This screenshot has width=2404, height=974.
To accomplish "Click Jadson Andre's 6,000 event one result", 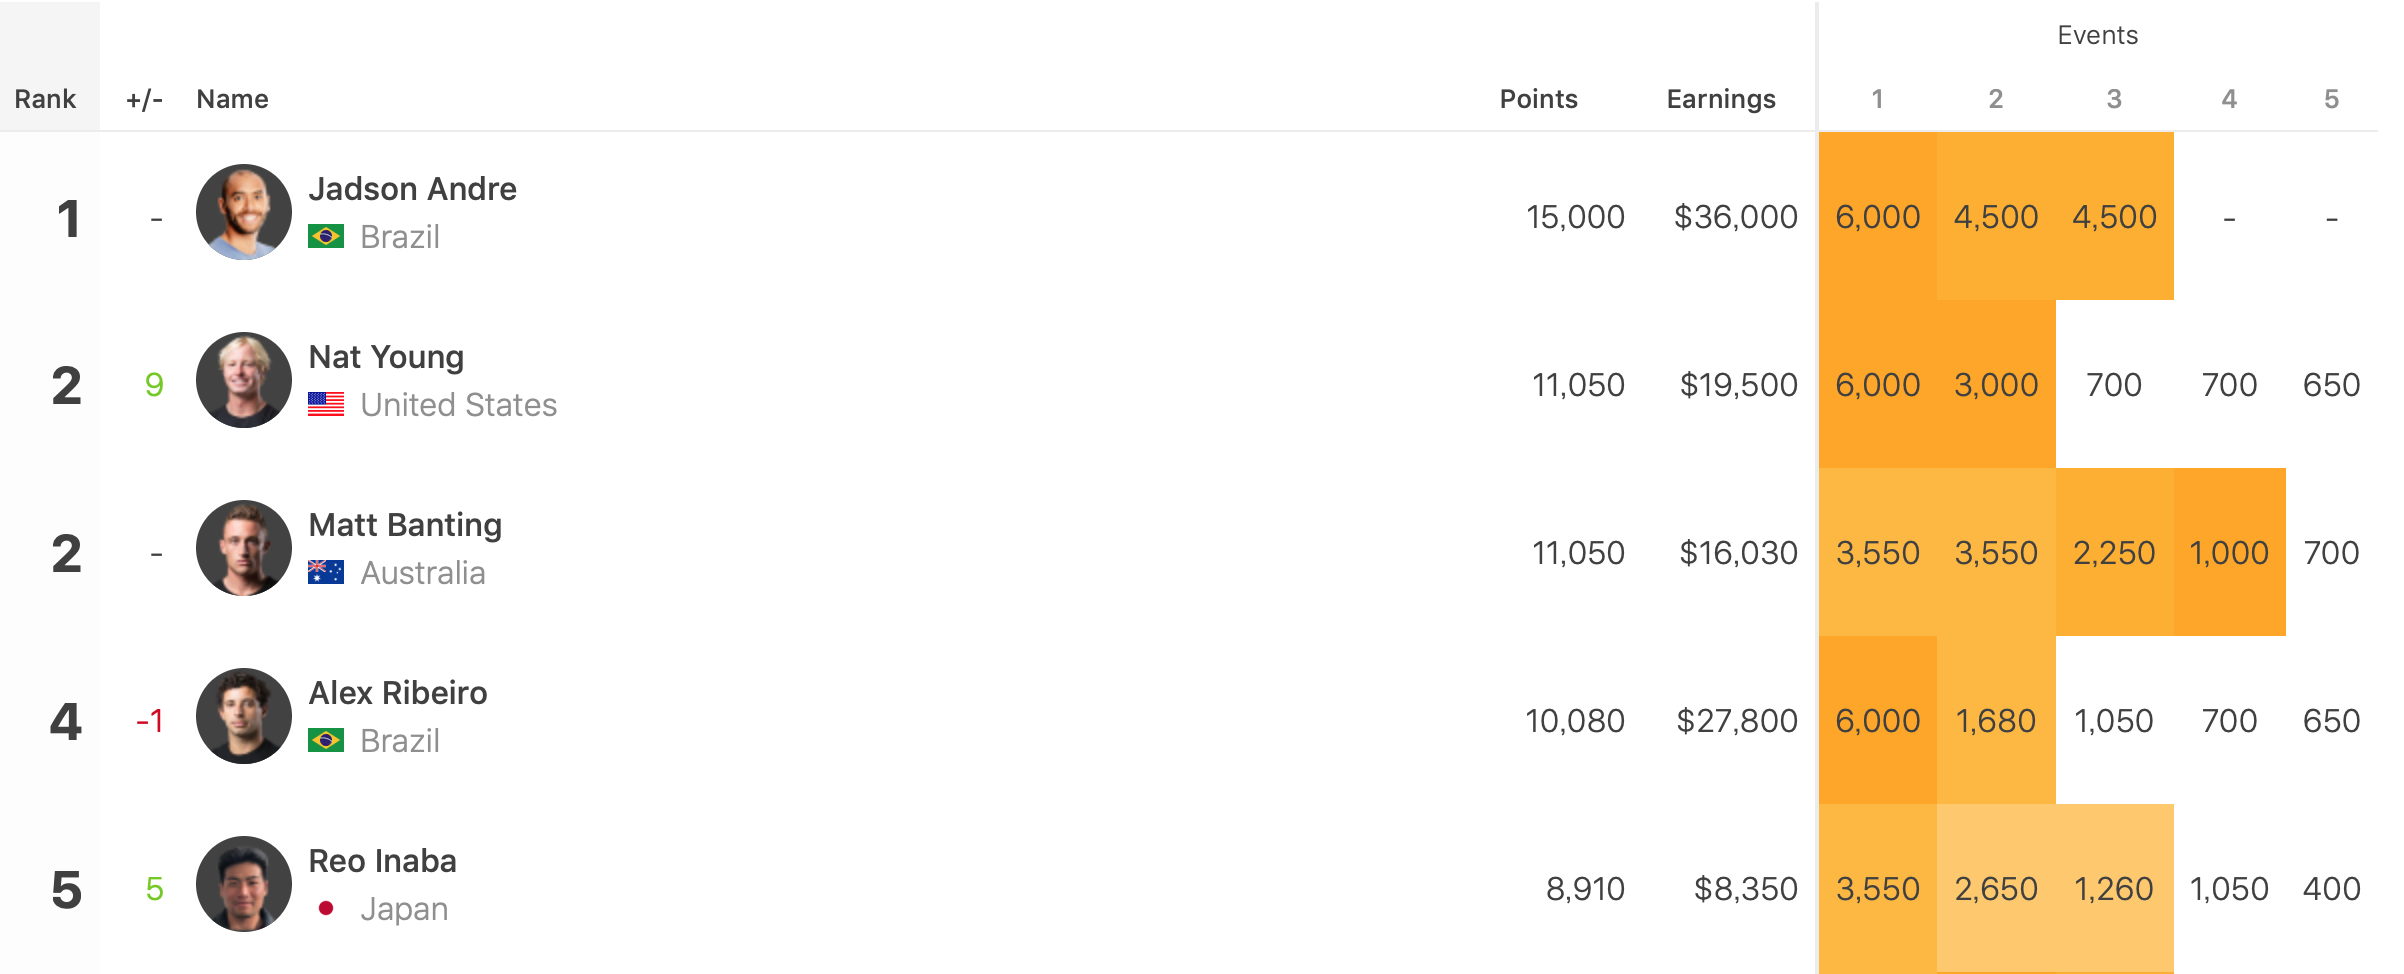I will 1877,217.
